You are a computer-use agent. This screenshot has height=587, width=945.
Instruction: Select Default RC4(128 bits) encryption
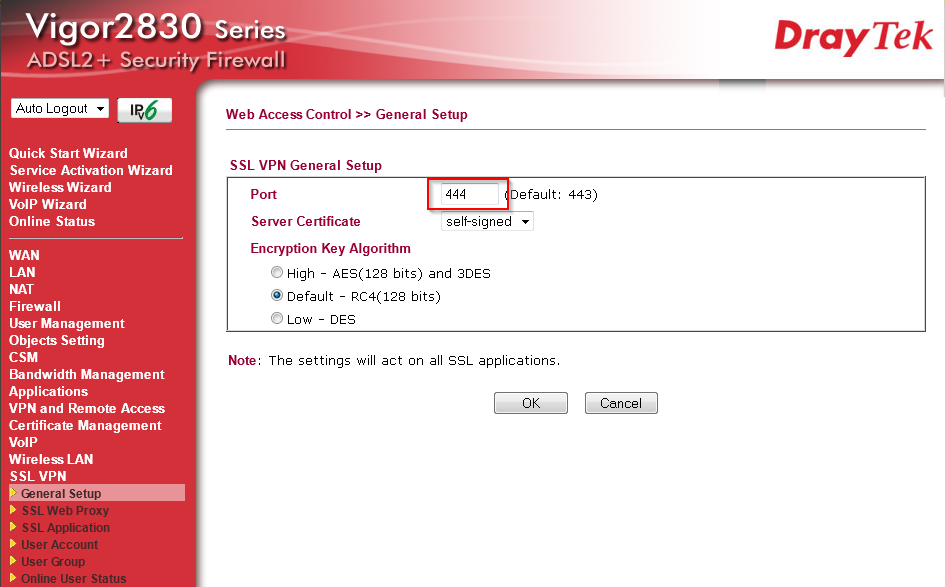point(277,295)
